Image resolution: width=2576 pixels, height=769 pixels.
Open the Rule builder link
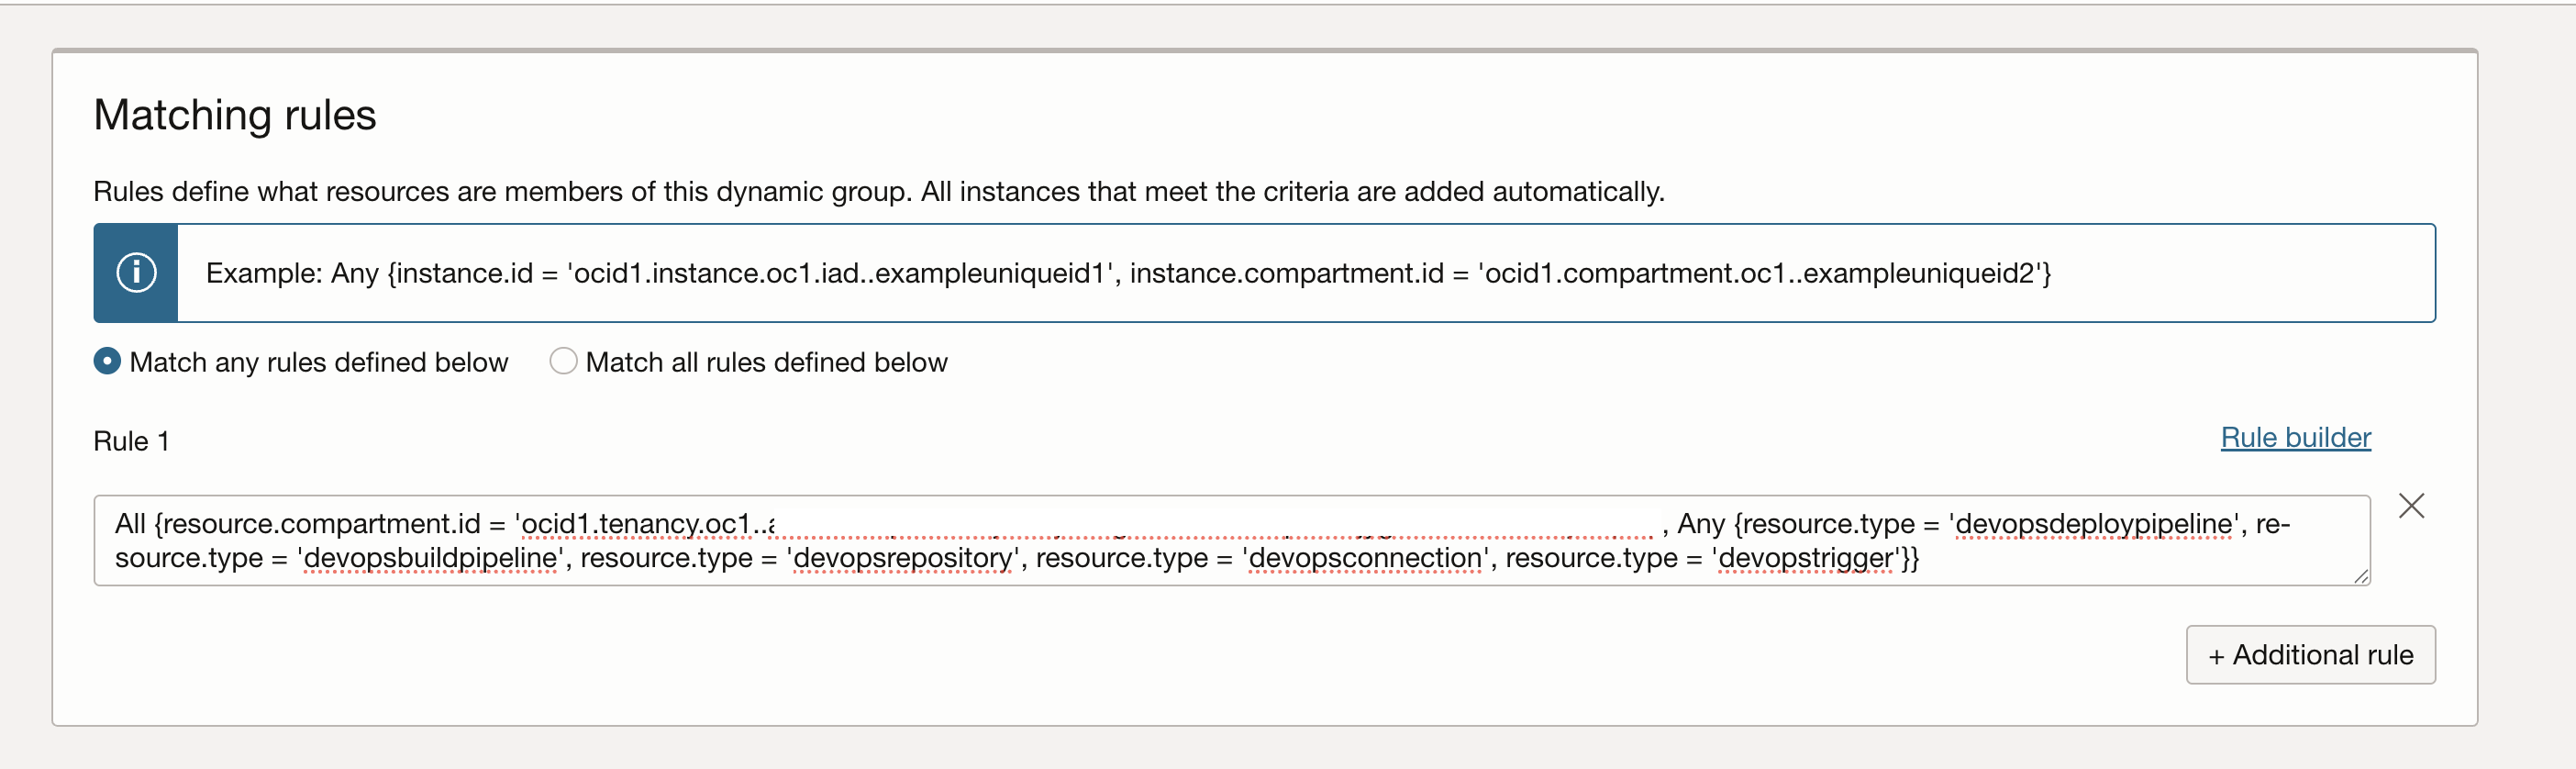(x=2295, y=438)
